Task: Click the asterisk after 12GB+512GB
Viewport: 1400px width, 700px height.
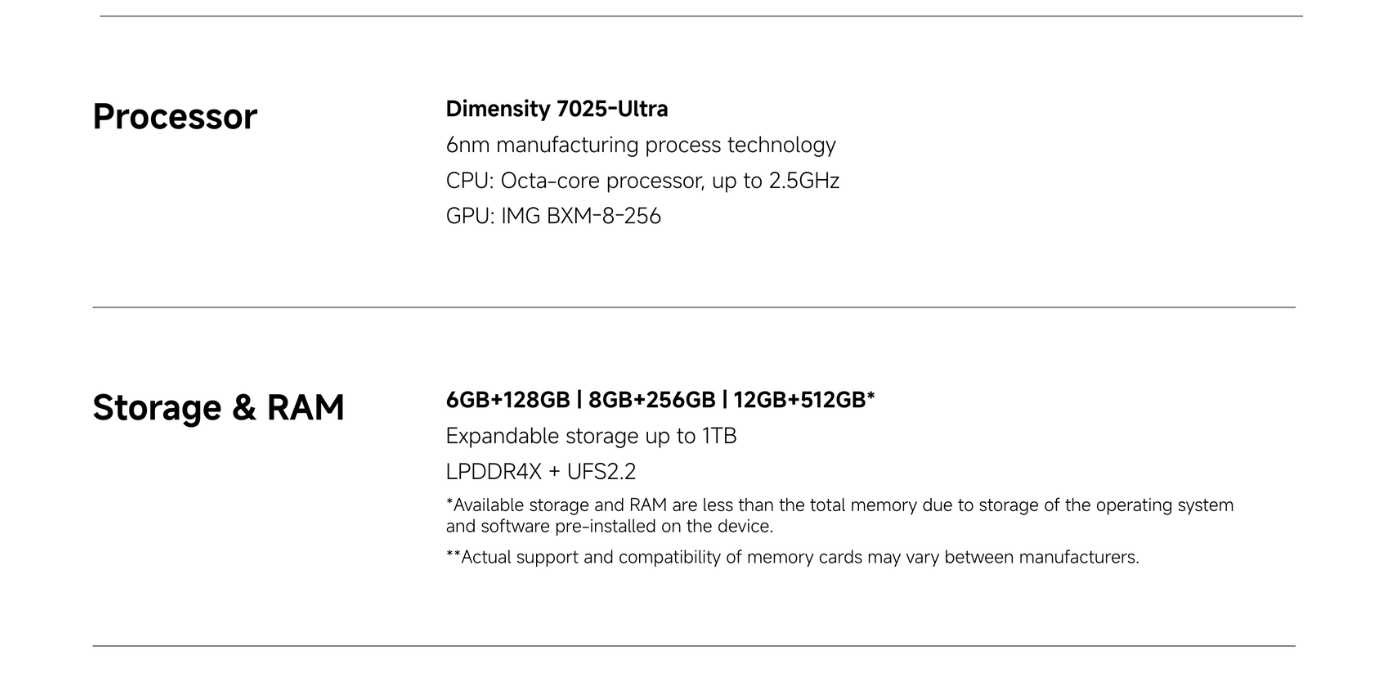Action: pos(871,396)
